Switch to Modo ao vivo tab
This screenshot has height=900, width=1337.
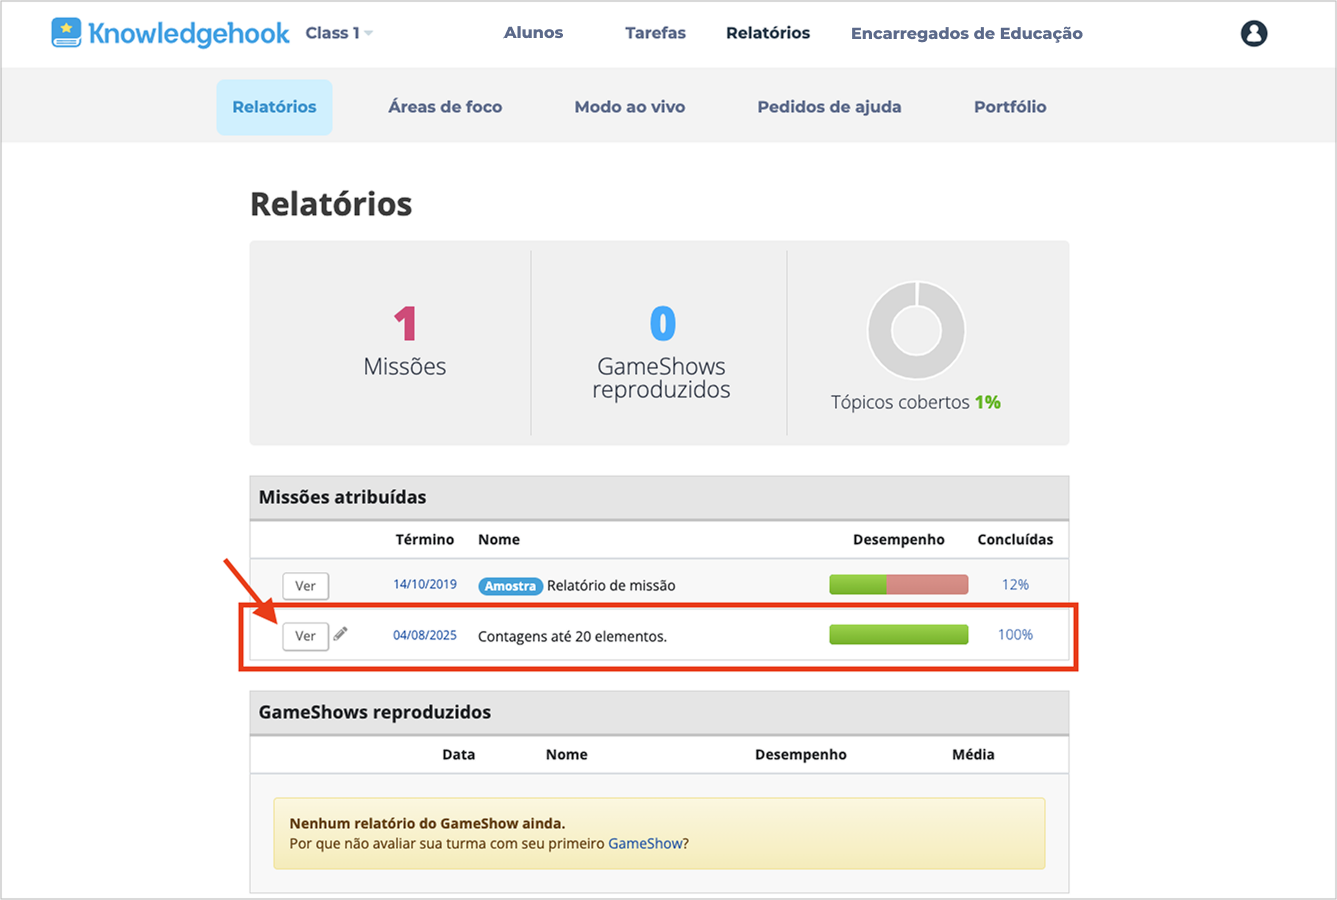point(630,107)
